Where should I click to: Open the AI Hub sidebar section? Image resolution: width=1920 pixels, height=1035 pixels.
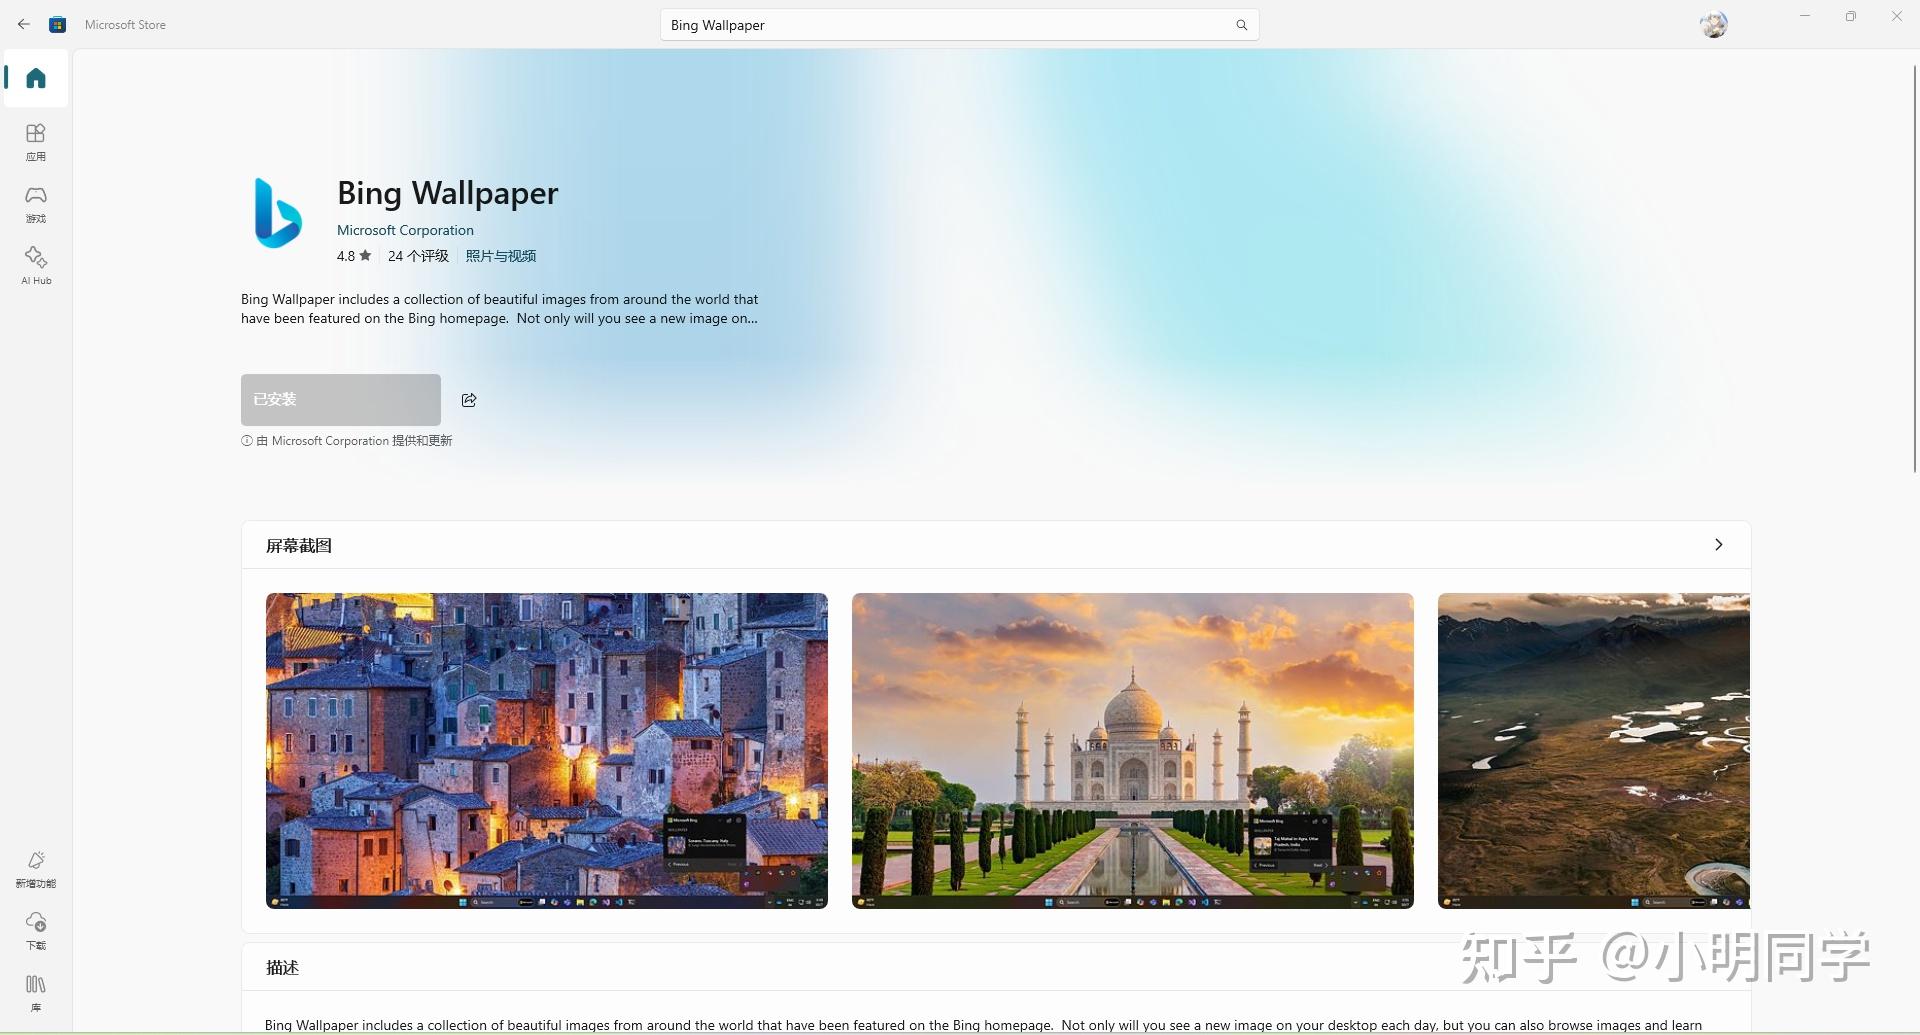pos(36,266)
